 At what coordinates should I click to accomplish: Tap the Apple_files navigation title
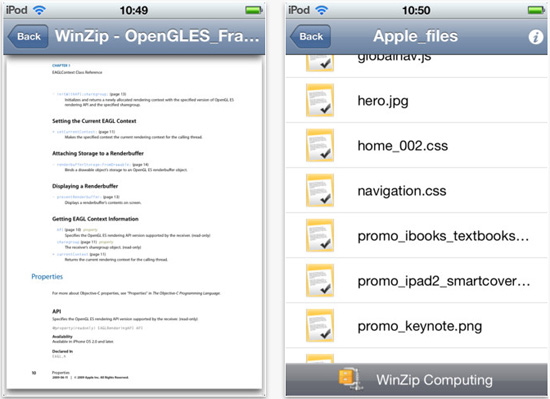[x=415, y=36]
